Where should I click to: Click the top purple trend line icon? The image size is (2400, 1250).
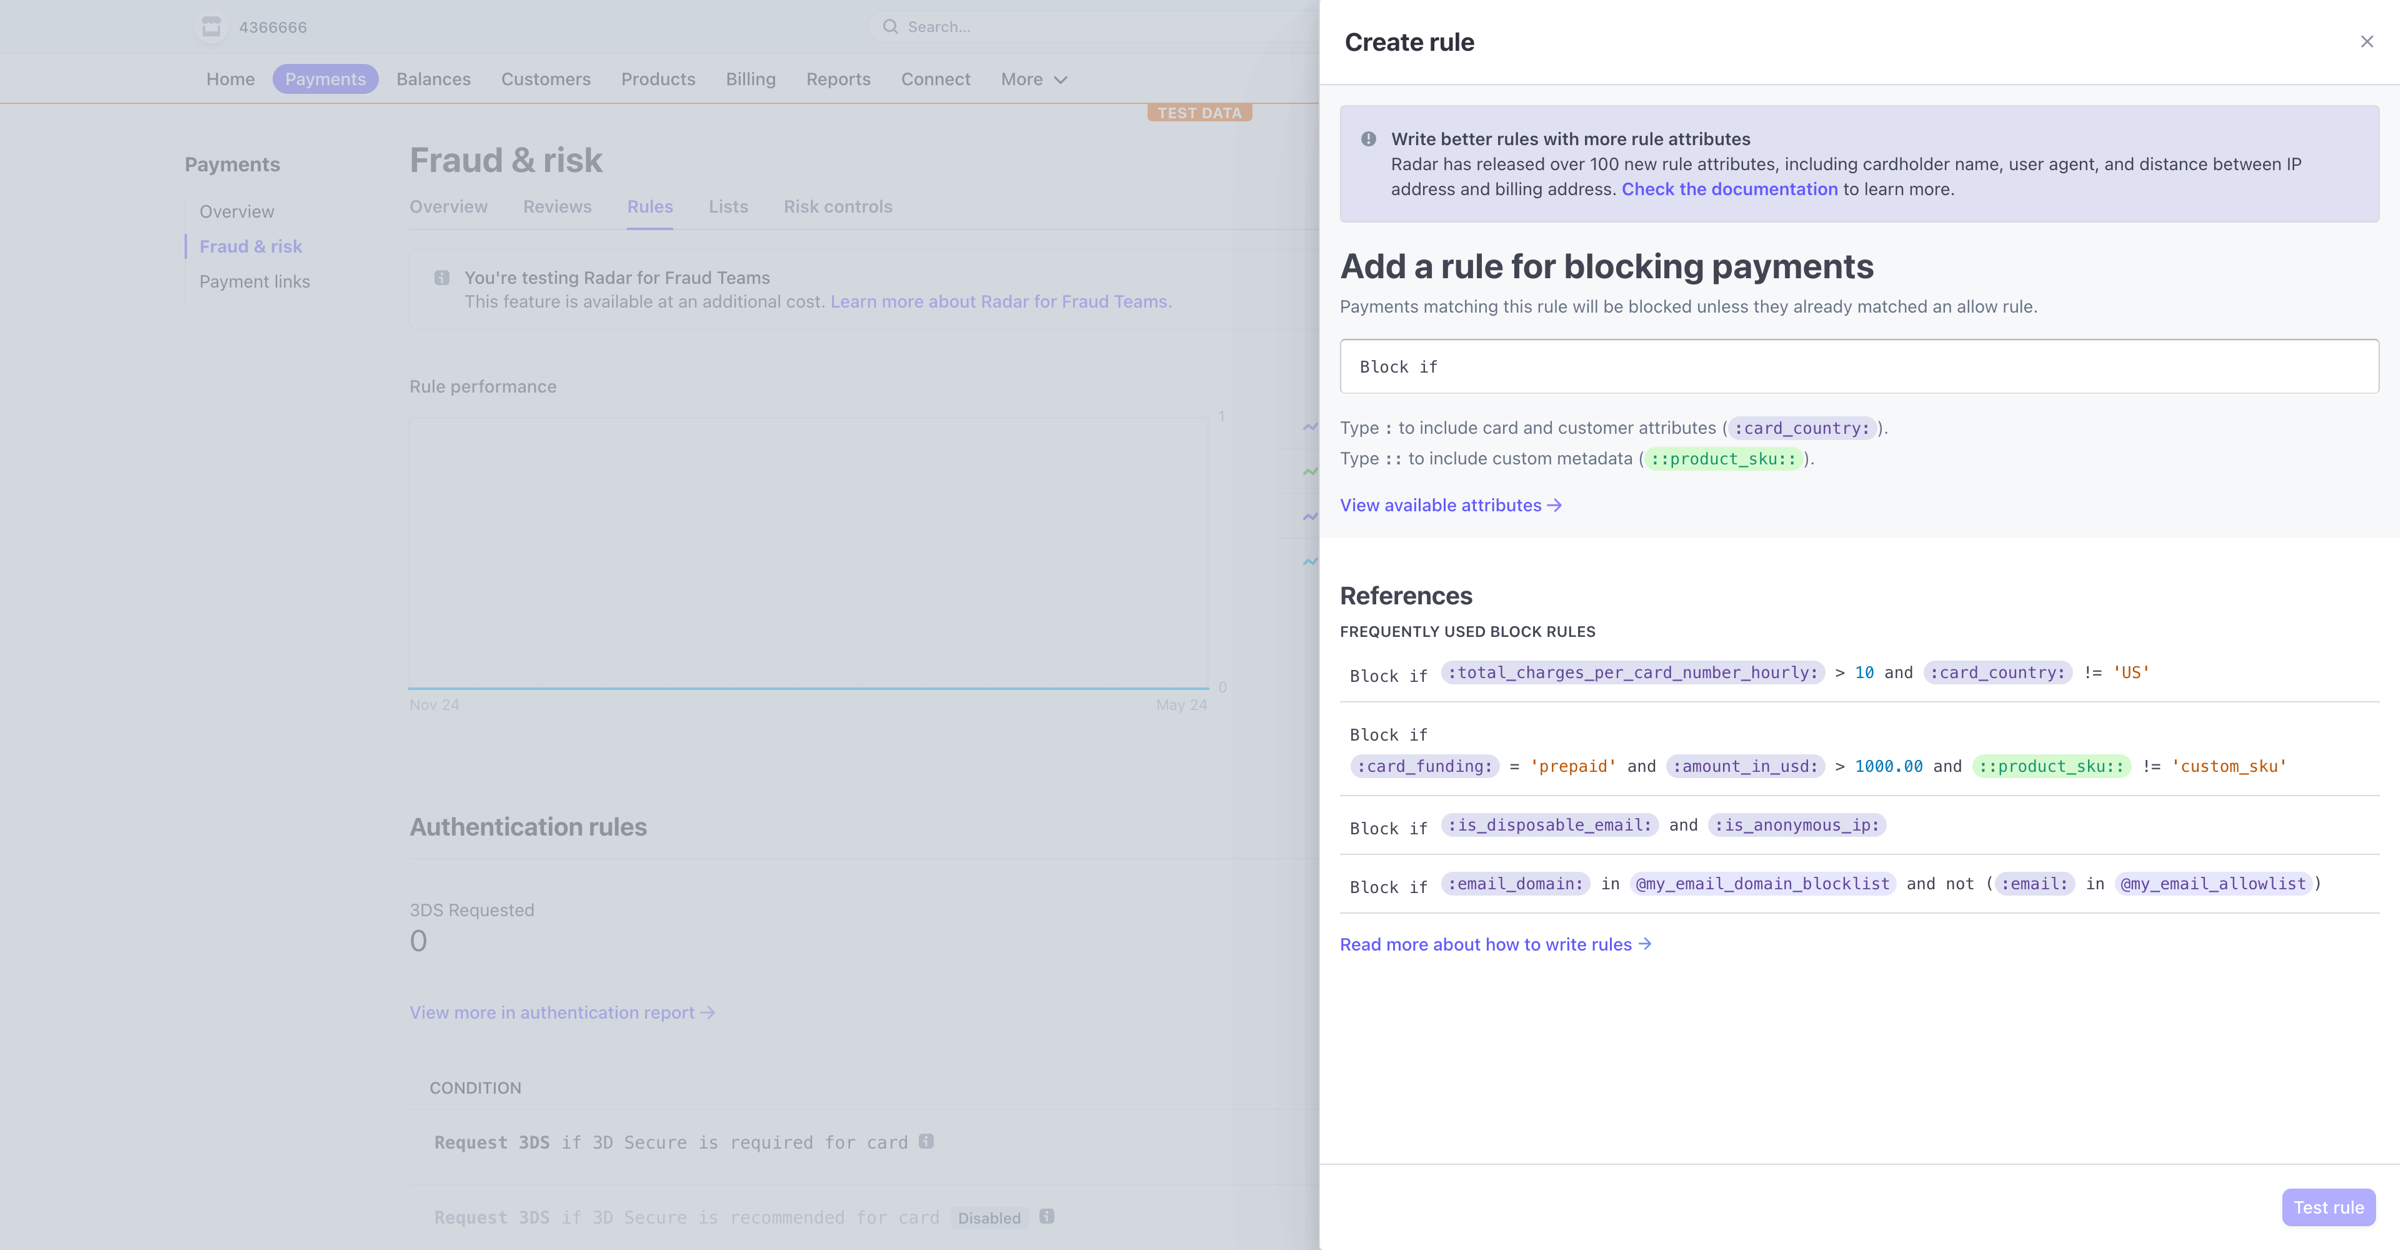coord(1309,427)
